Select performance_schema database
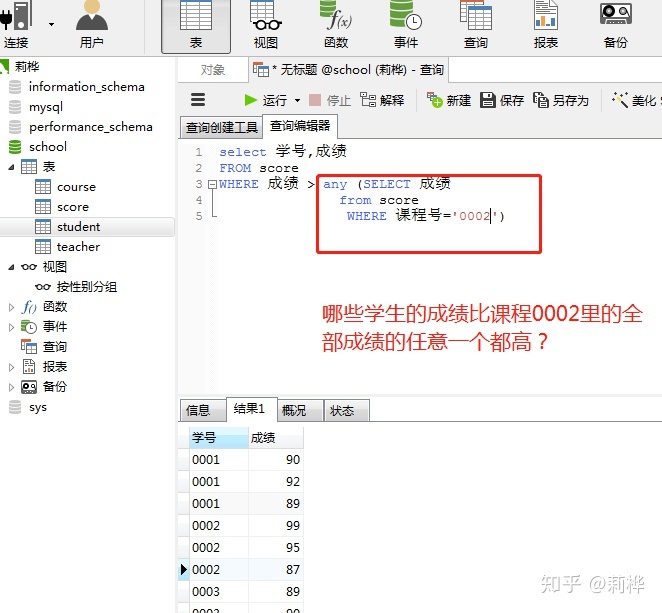662x613 pixels. pos(91,127)
